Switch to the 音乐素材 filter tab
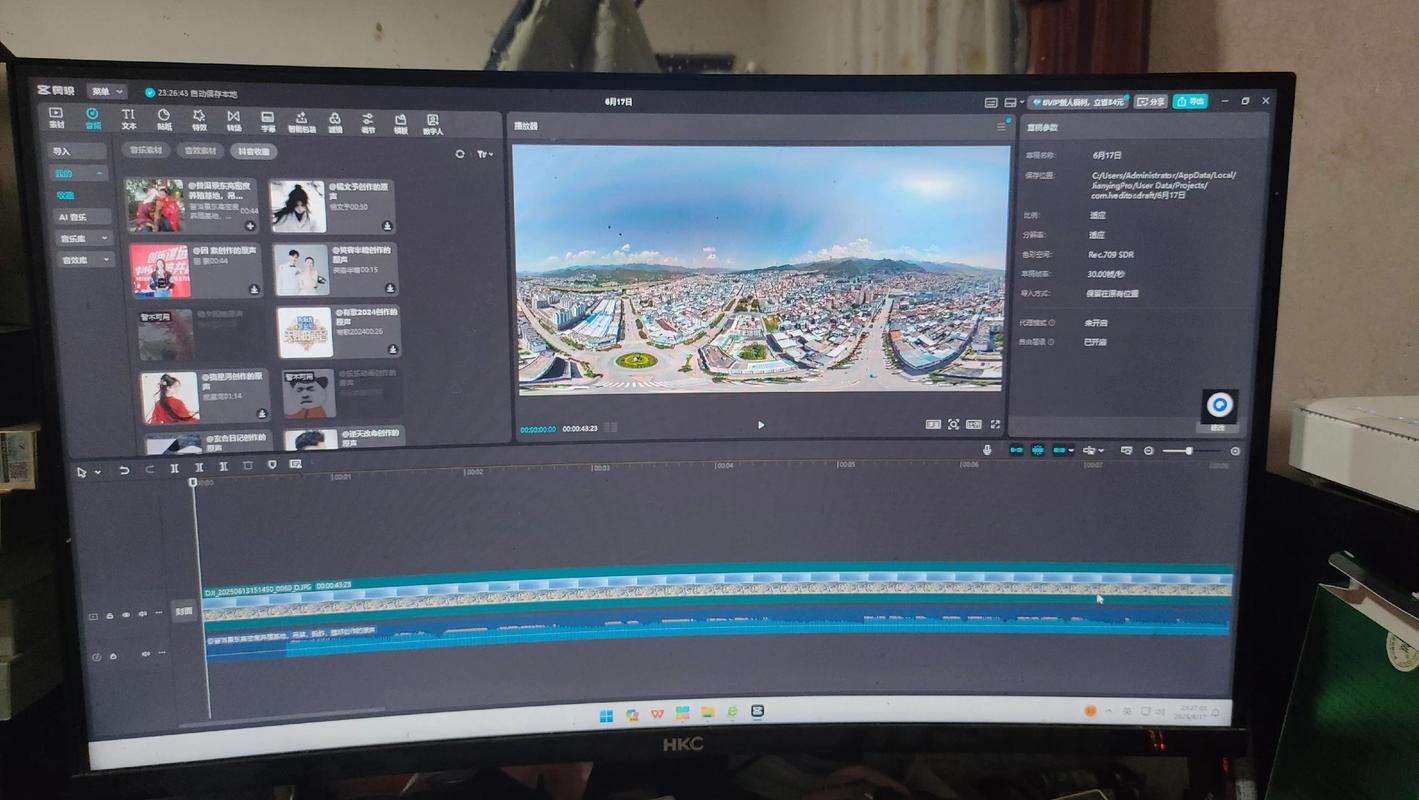 click(146, 150)
